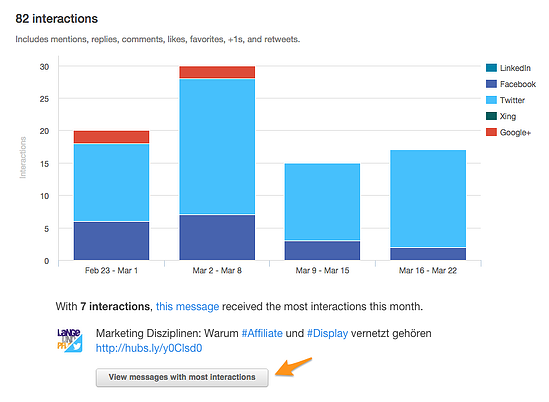Select Twitter segment in Mar 16 - Mar 22 bar
Image resolution: width=549 pixels, height=402 pixels.
[428, 199]
